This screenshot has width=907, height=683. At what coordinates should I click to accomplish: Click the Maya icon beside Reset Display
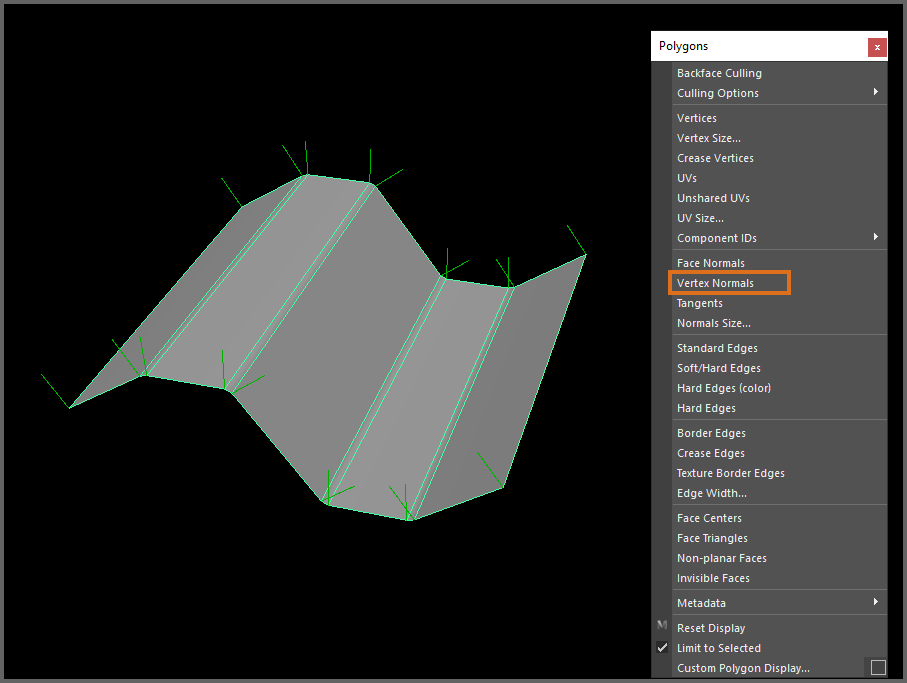click(x=661, y=626)
